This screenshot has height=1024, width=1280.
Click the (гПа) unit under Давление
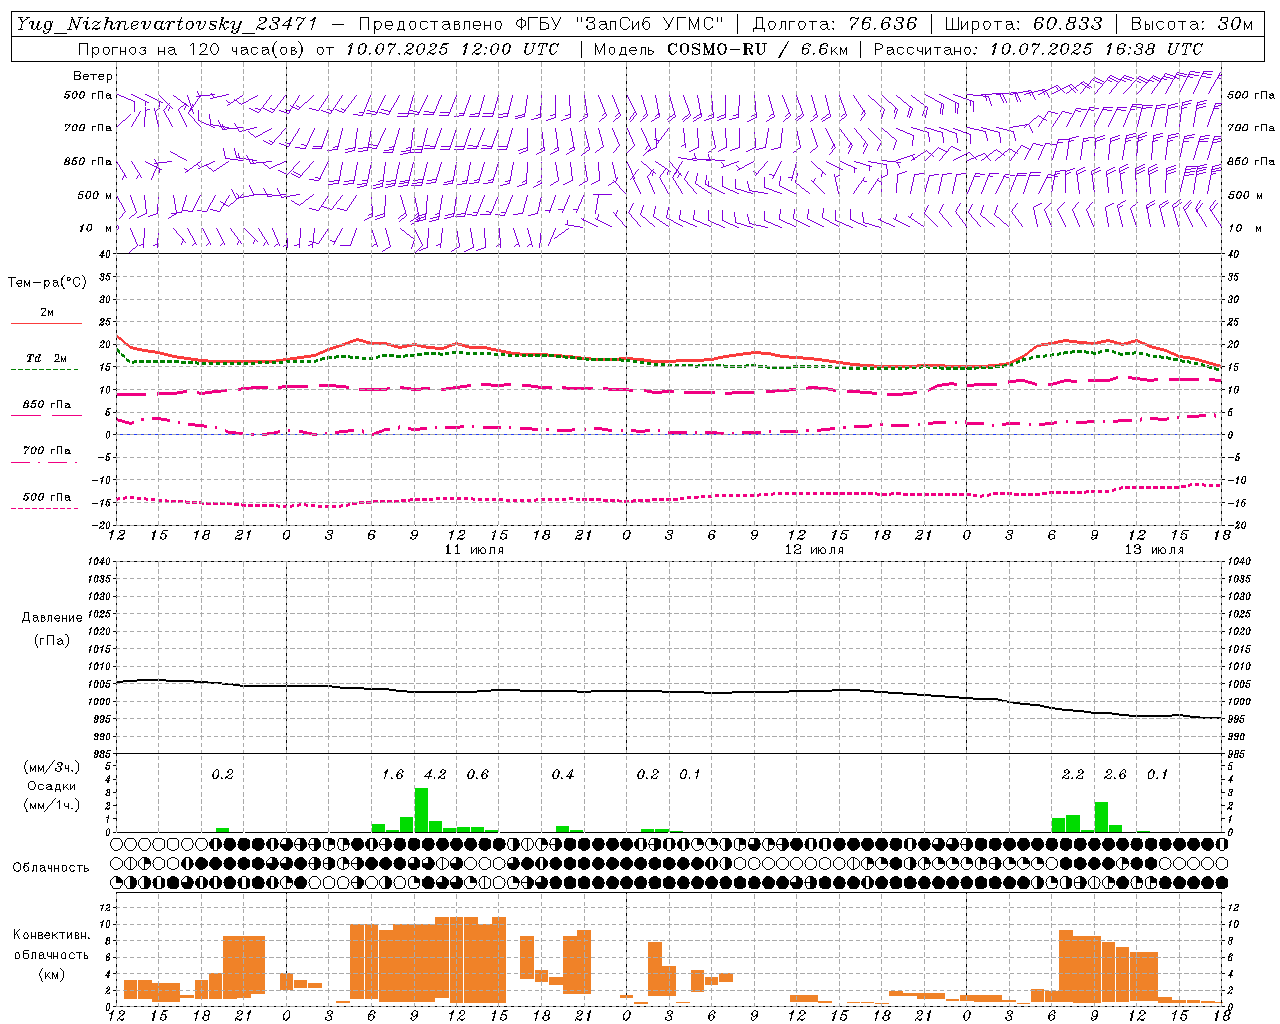pos(52,640)
